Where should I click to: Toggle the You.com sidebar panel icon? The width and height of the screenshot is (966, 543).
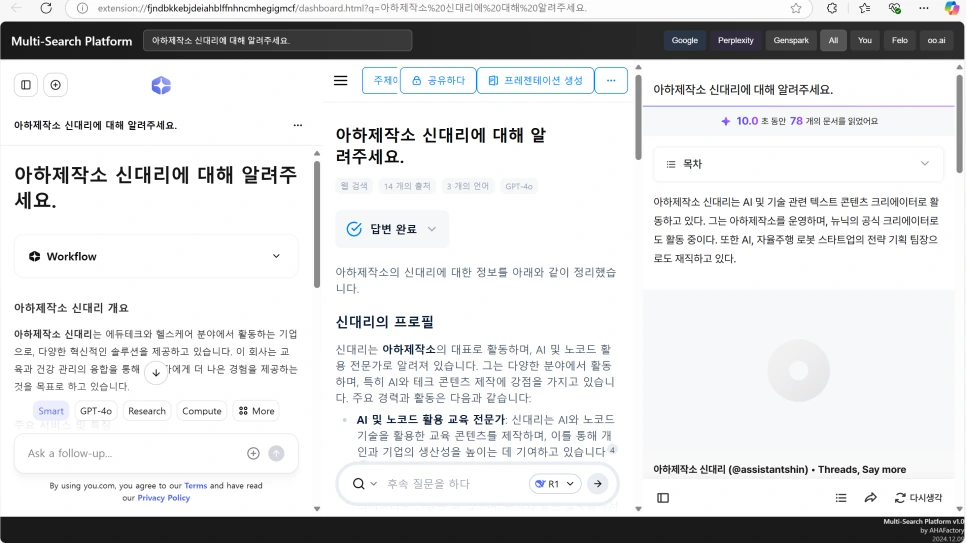click(26, 85)
